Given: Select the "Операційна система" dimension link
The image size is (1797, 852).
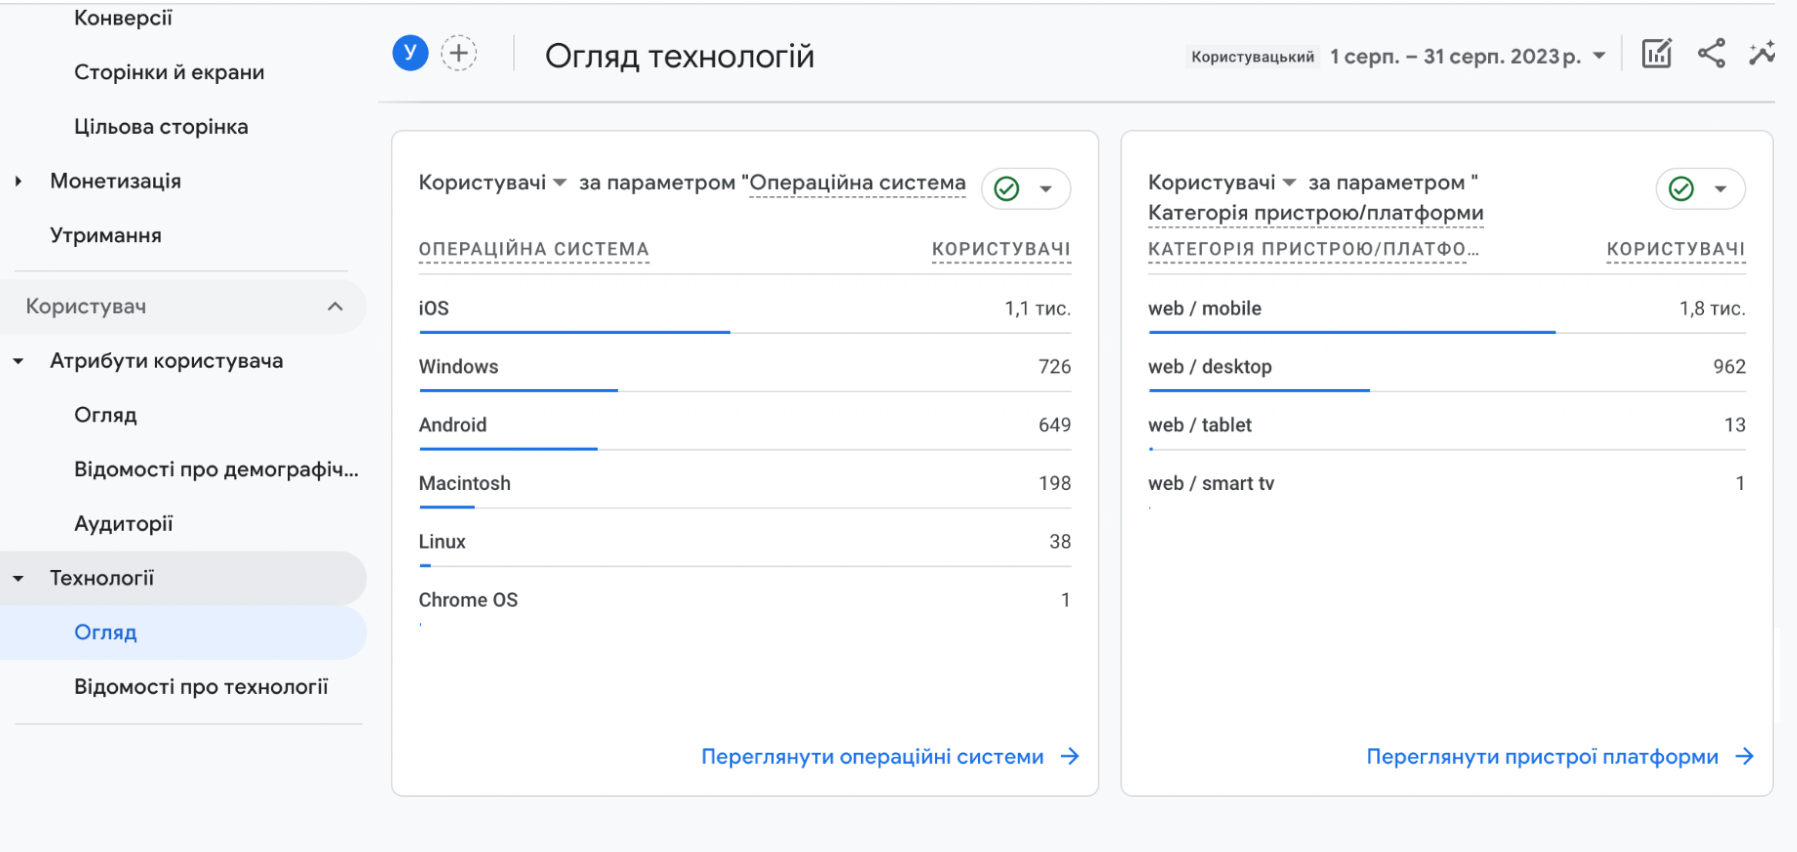Looking at the screenshot, I should coord(857,183).
